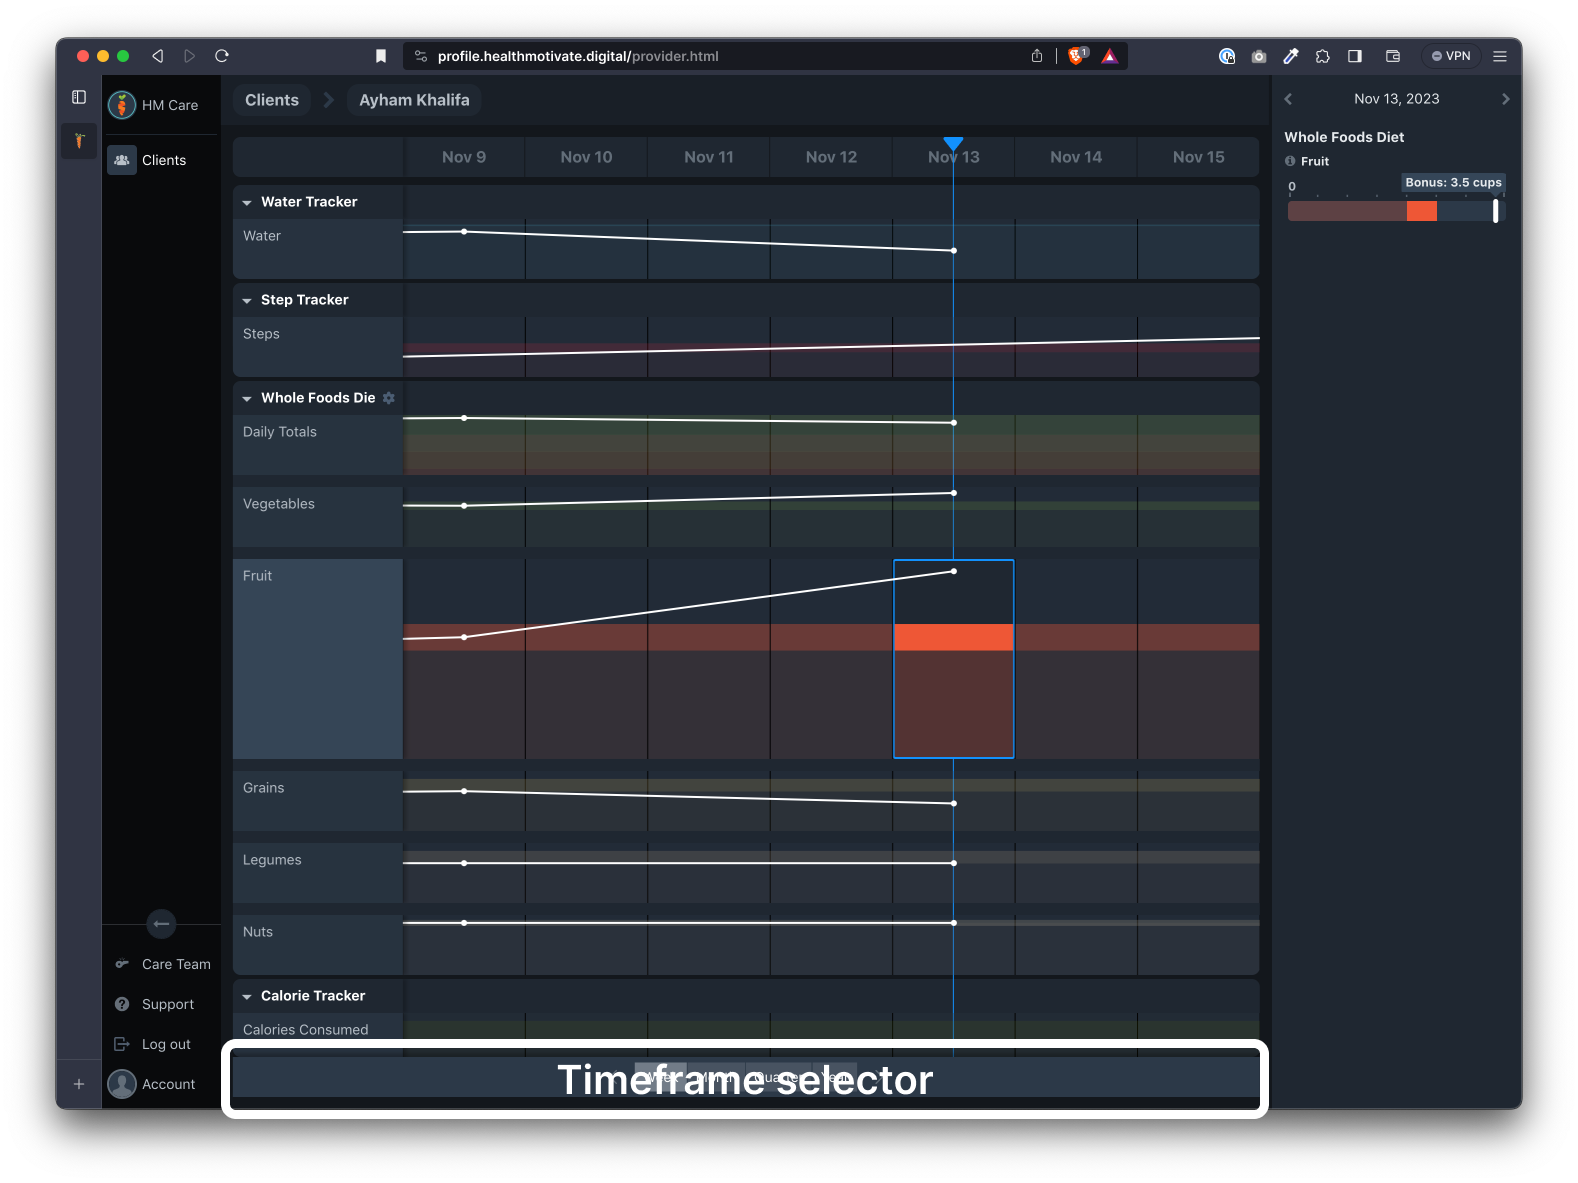Toggle the vertical tabs panel icon

(x=79, y=97)
